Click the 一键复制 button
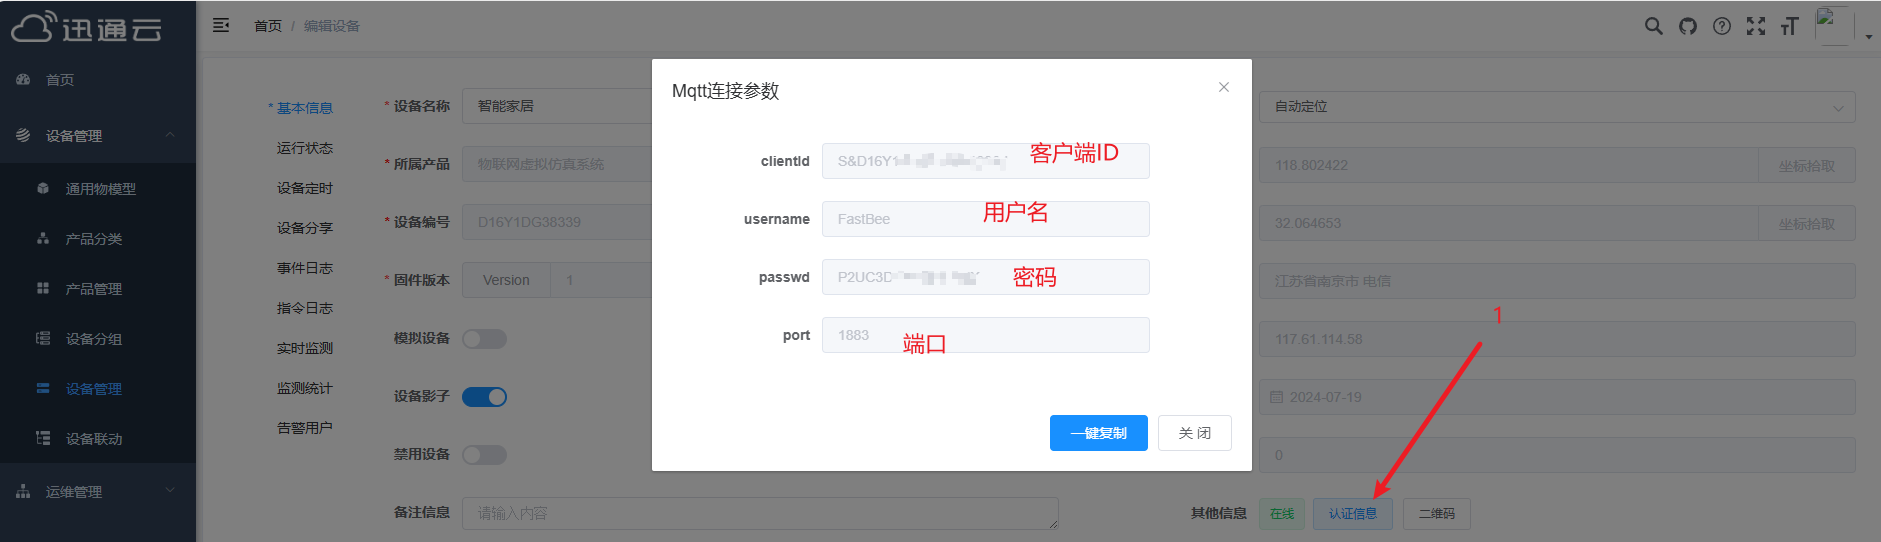The image size is (1881, 542). 1098,433
